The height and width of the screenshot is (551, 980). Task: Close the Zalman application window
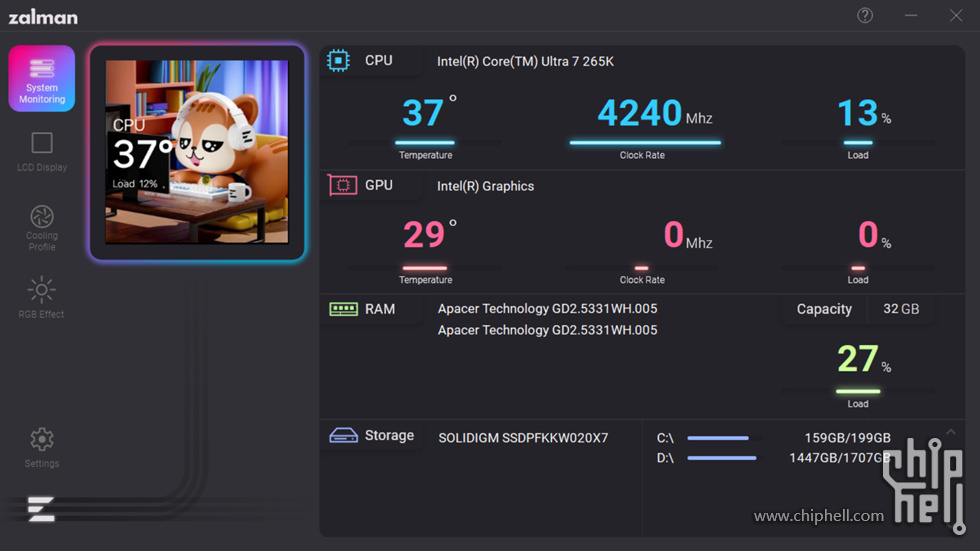[x=956, y=16]
